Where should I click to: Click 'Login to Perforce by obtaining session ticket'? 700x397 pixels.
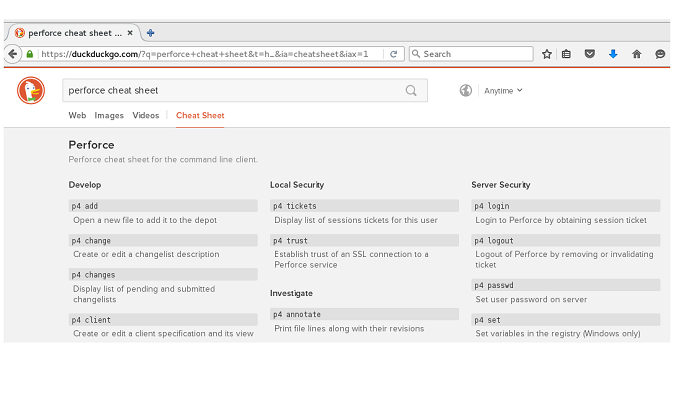(561, 220)
